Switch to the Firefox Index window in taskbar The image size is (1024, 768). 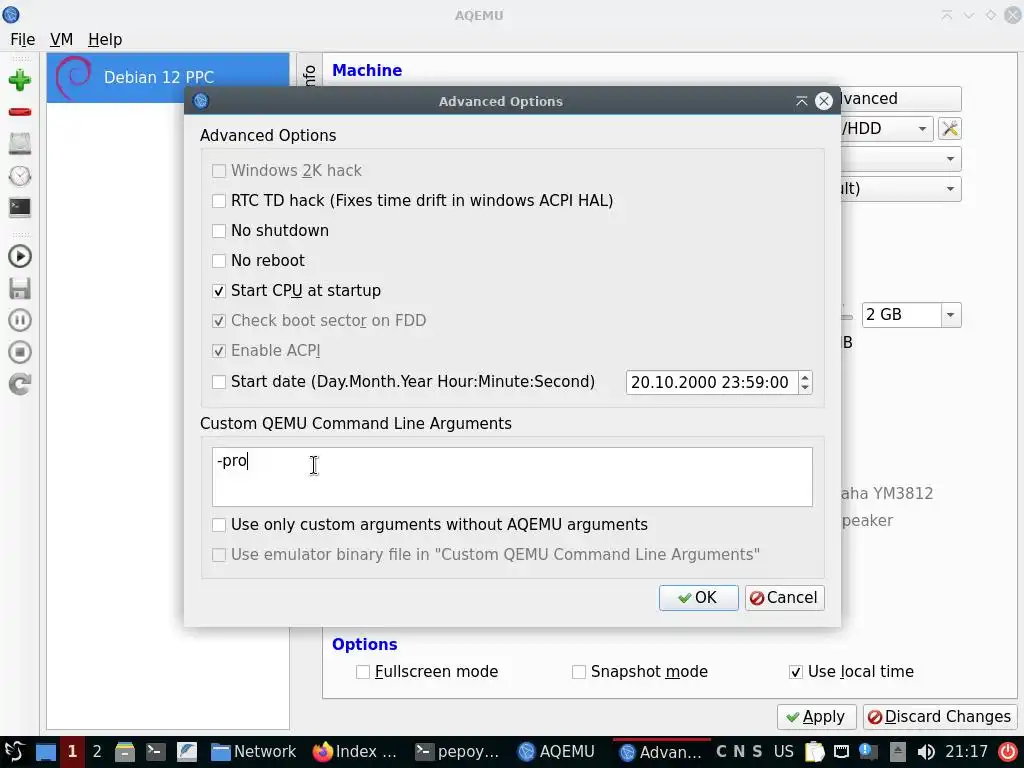coord(355,752)
